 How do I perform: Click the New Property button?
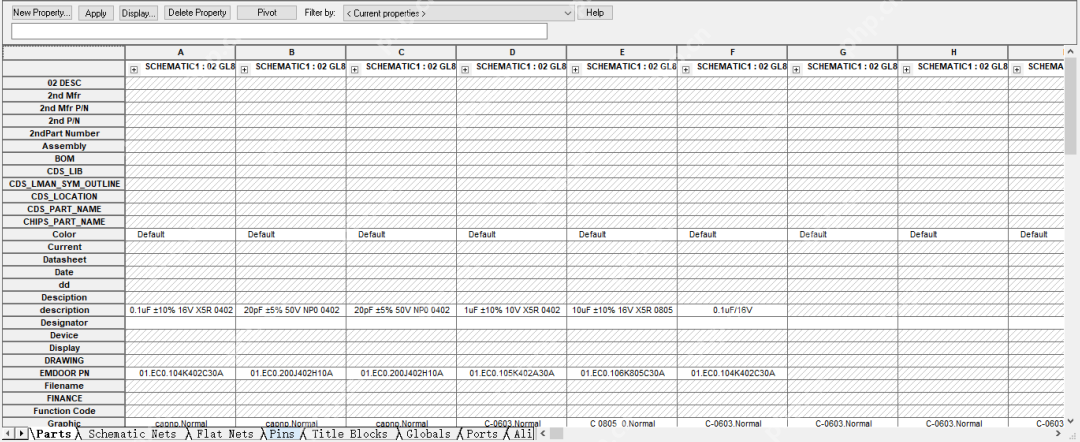[x=41, y=13]
